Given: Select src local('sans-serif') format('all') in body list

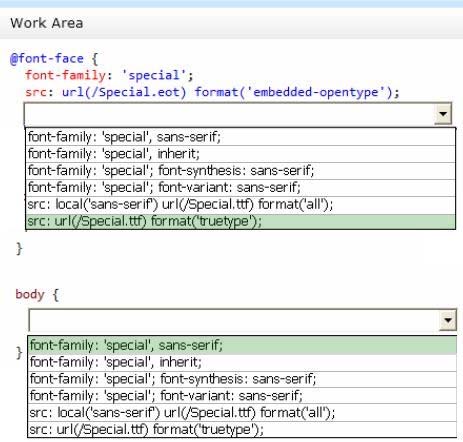Looking at the screenshot, I should pos(242,413).
